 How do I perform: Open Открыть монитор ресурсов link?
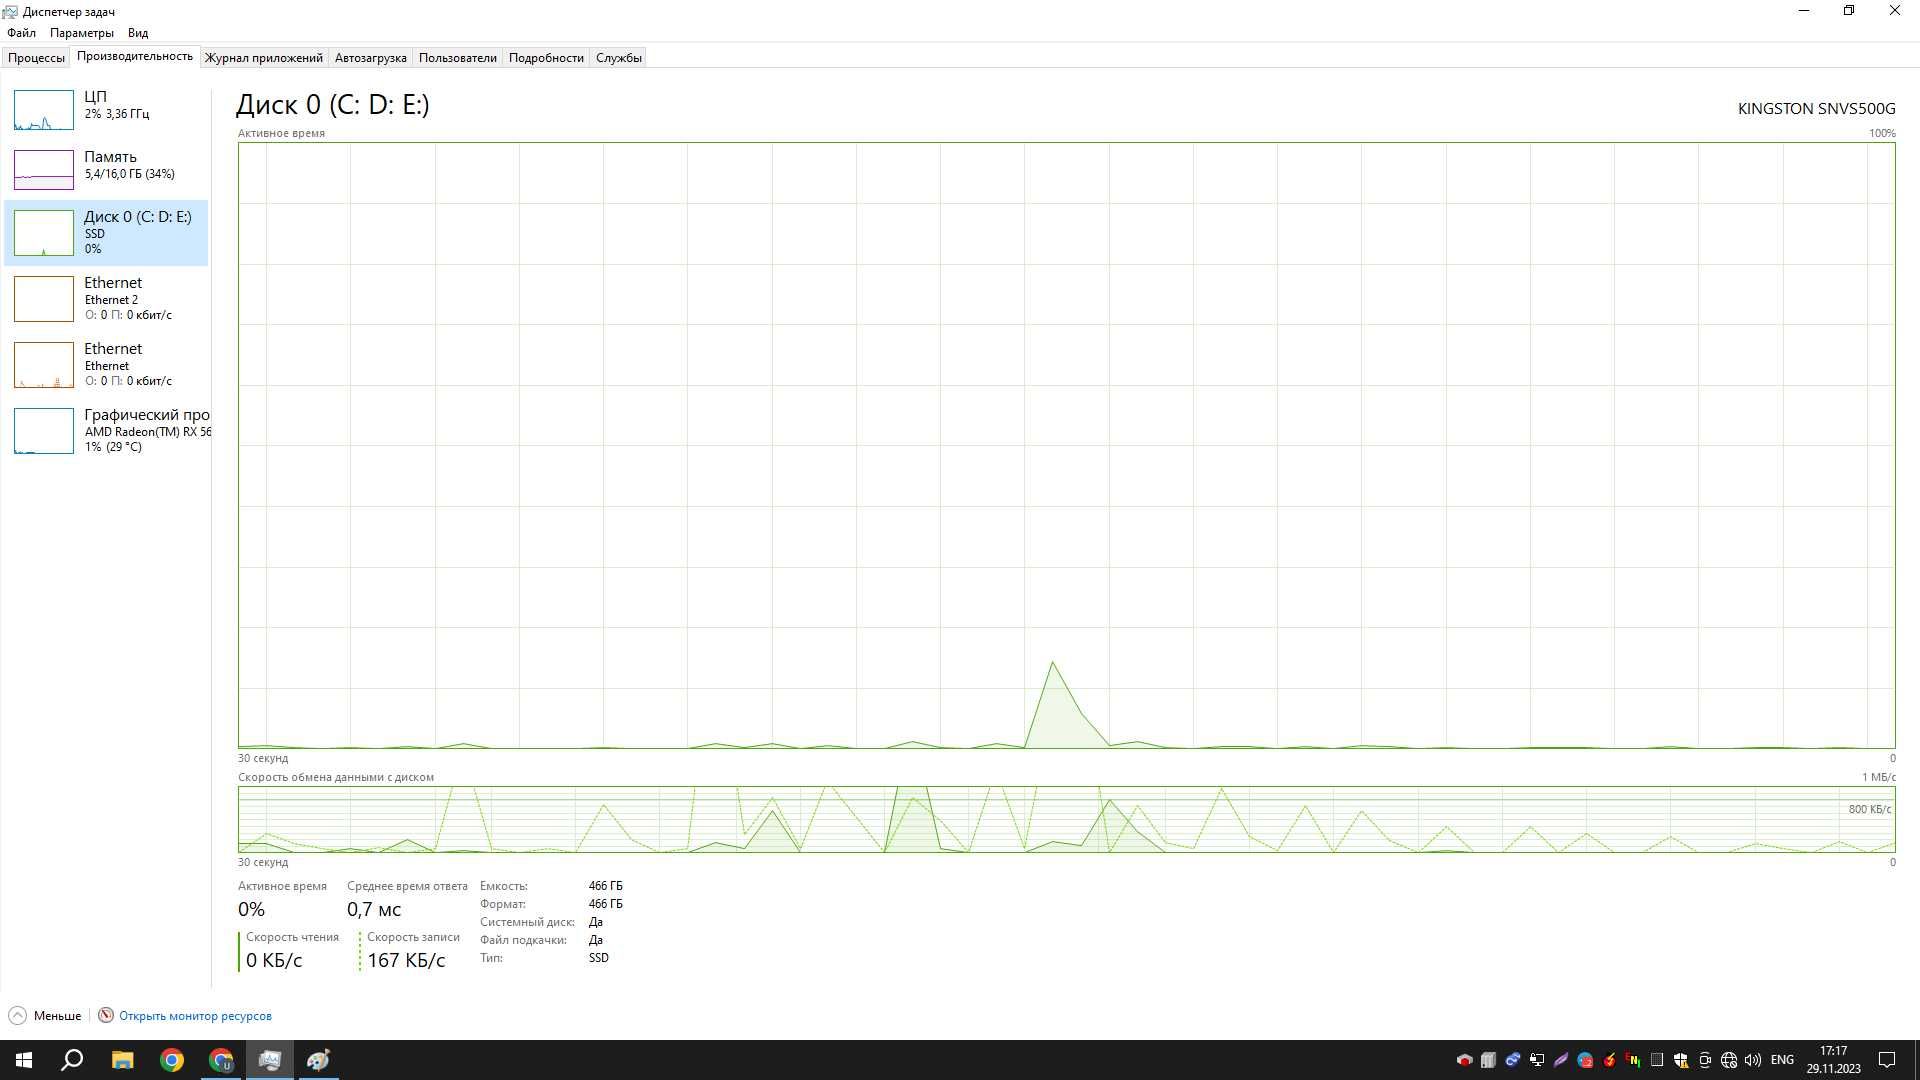pos(195,1016)
